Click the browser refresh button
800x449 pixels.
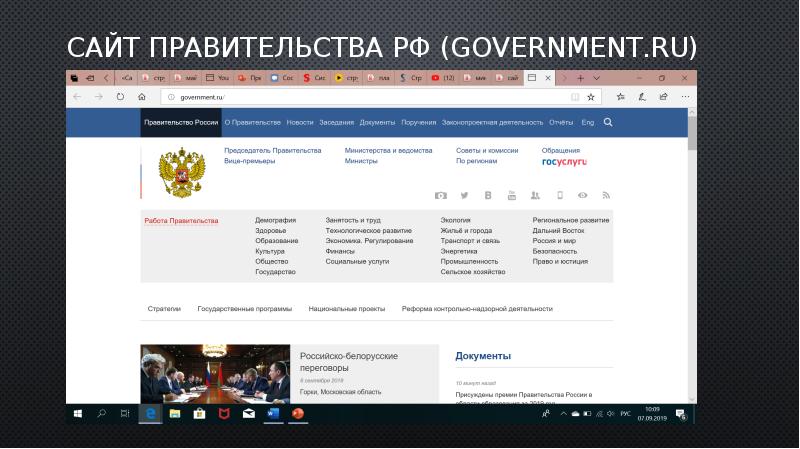(x=120, y=96)
